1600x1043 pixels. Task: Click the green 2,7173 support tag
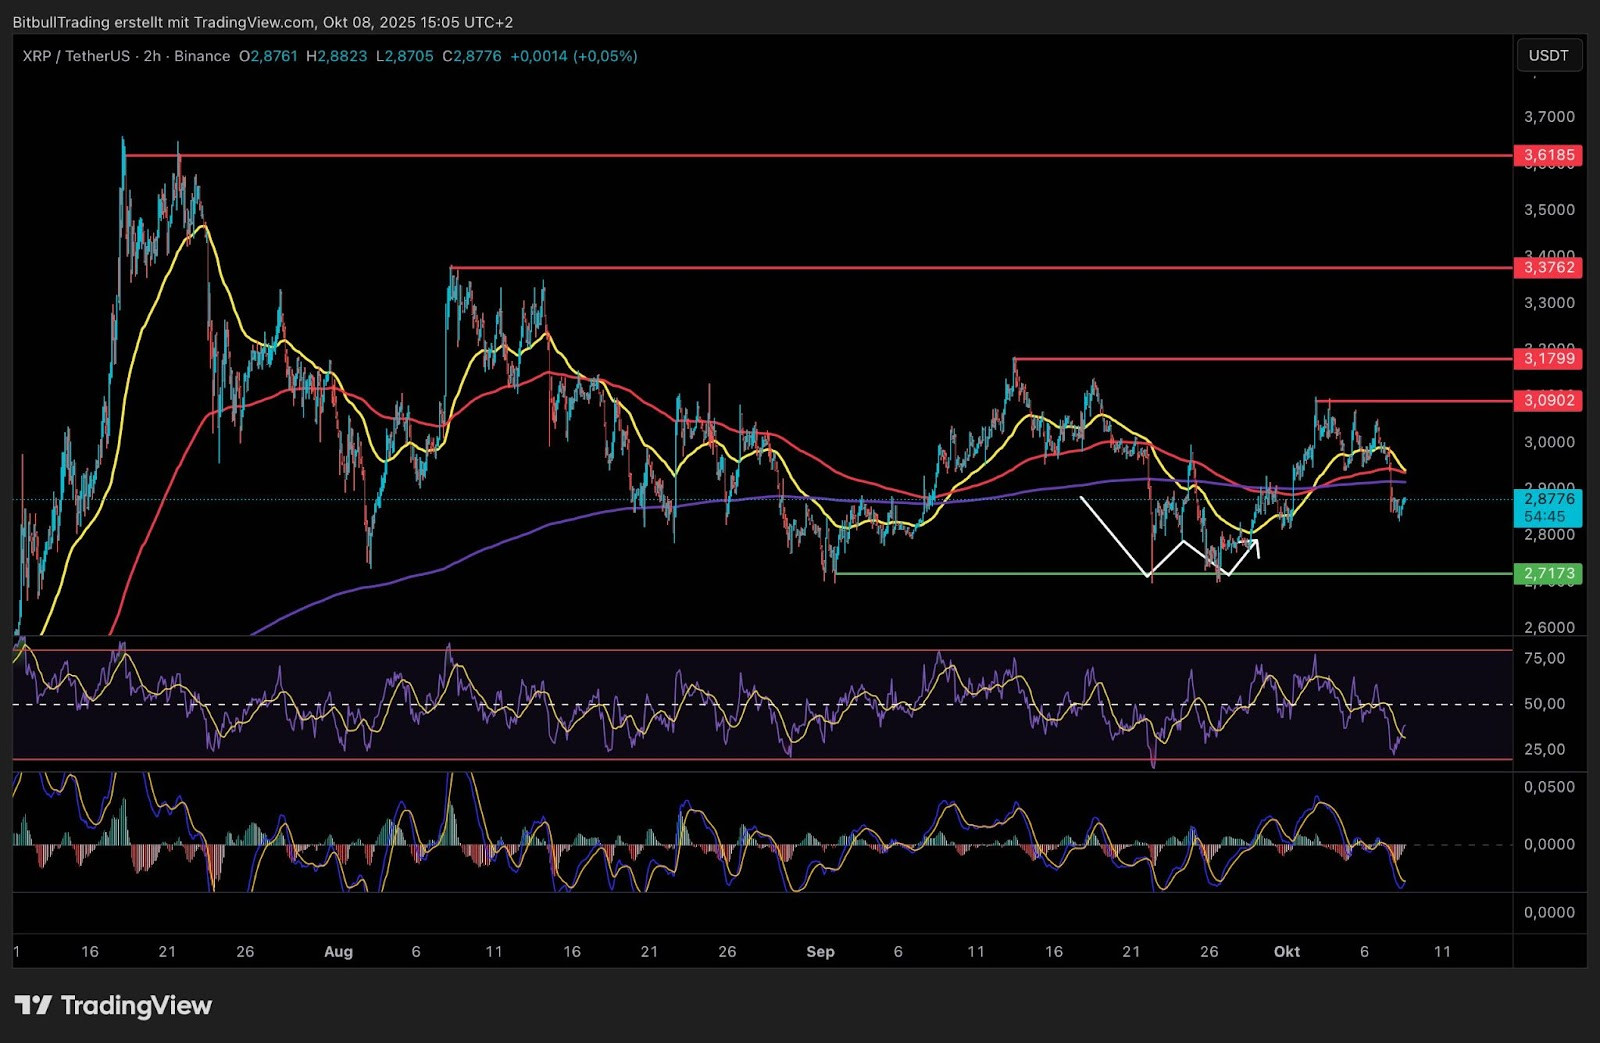[1548, 573]
